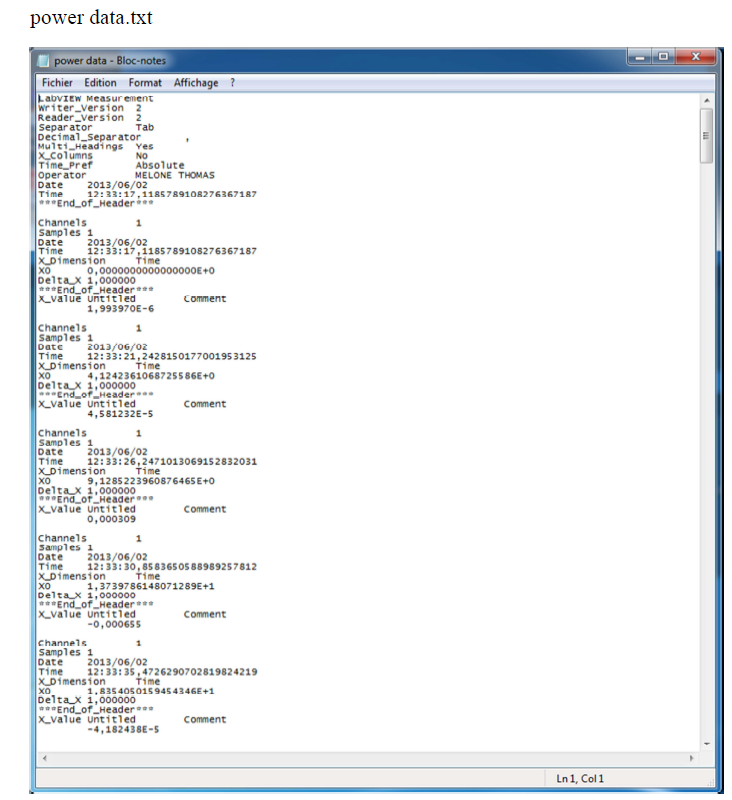Image resolution: width=732 pixels, height=800 pixels.
Task: Click the vertical scrollbar down arrow
Action: 706,744
